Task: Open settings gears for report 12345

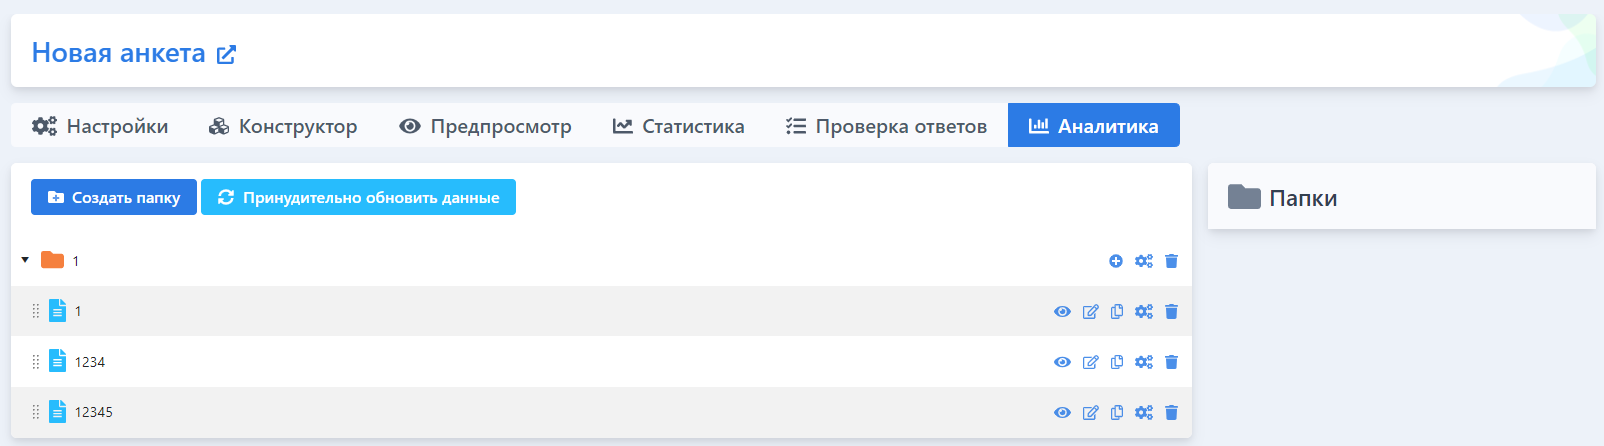Action: coord(1144,412)
